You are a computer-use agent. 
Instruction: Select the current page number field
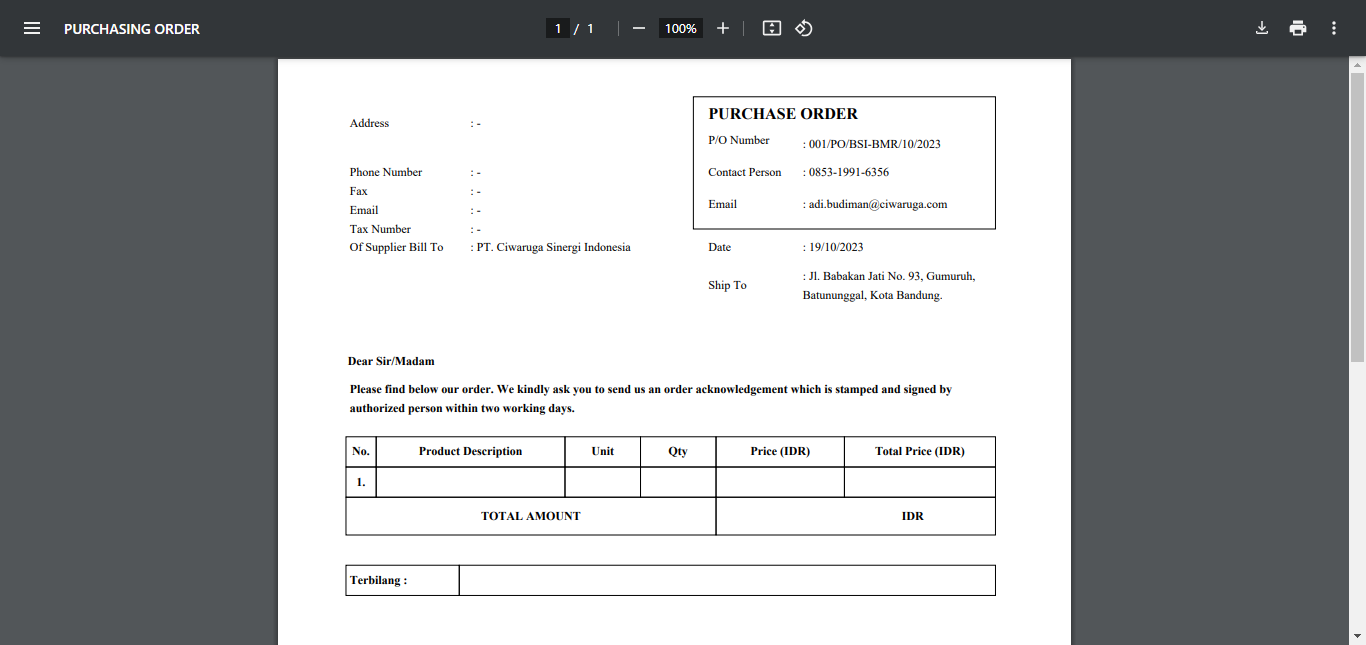pos(558,28)
